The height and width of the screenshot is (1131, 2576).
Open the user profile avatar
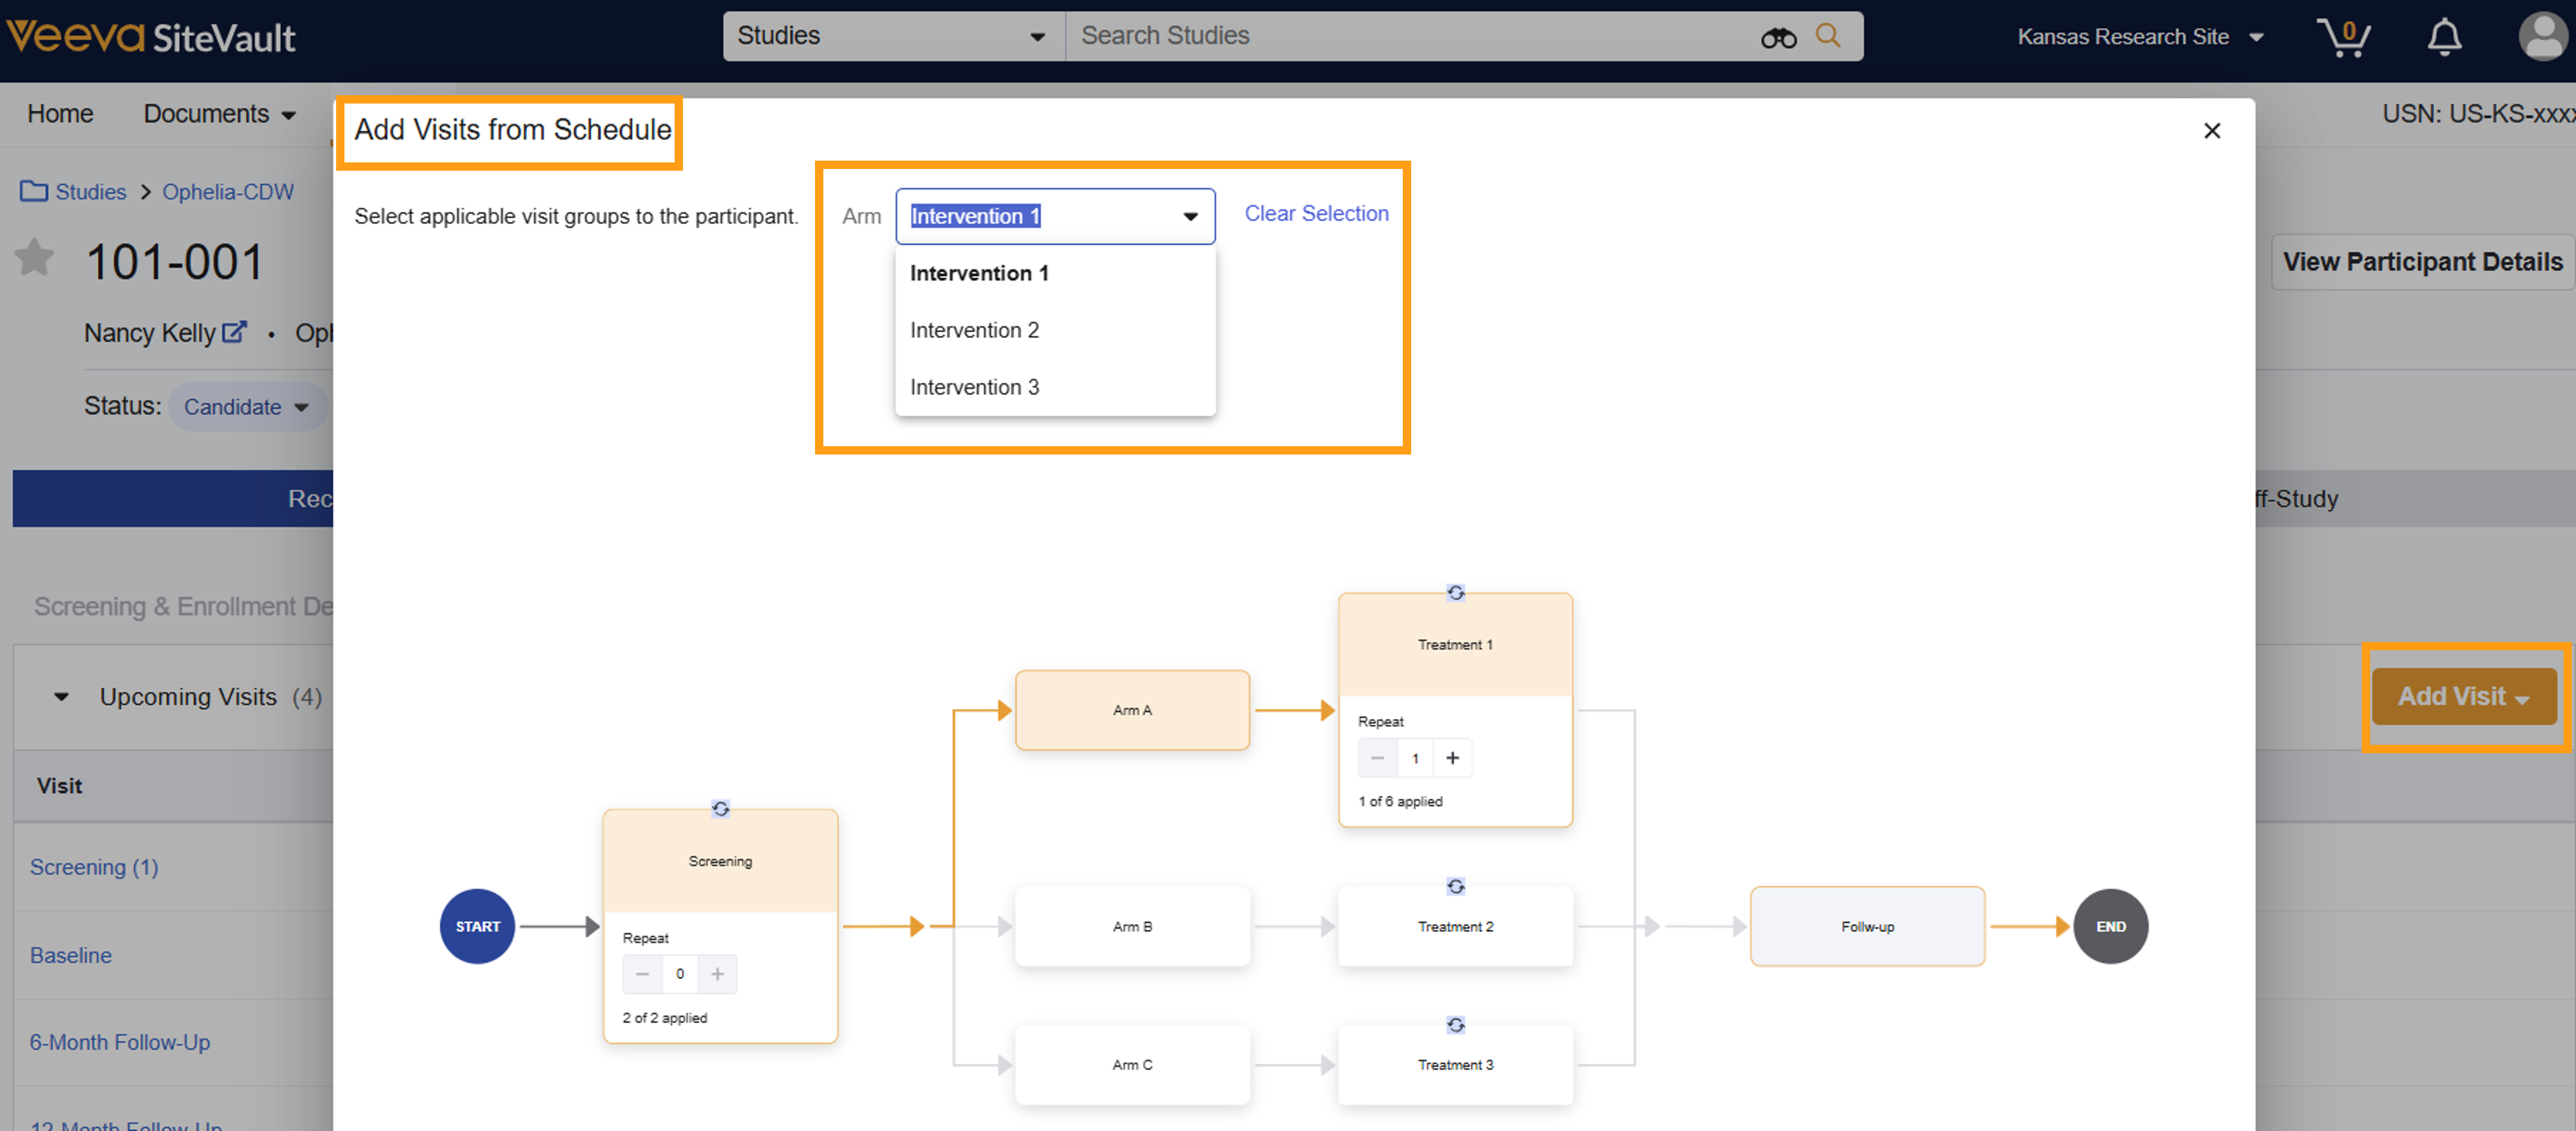pos(2542,38)
